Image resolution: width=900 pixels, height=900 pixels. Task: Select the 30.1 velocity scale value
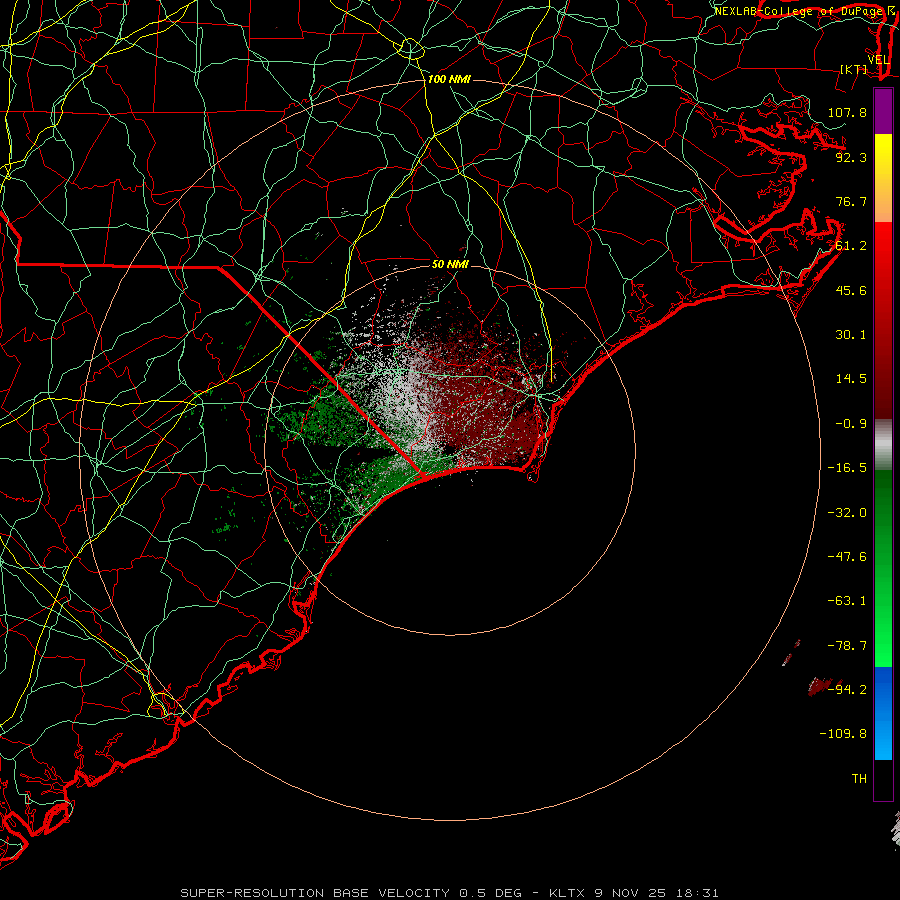851,335
